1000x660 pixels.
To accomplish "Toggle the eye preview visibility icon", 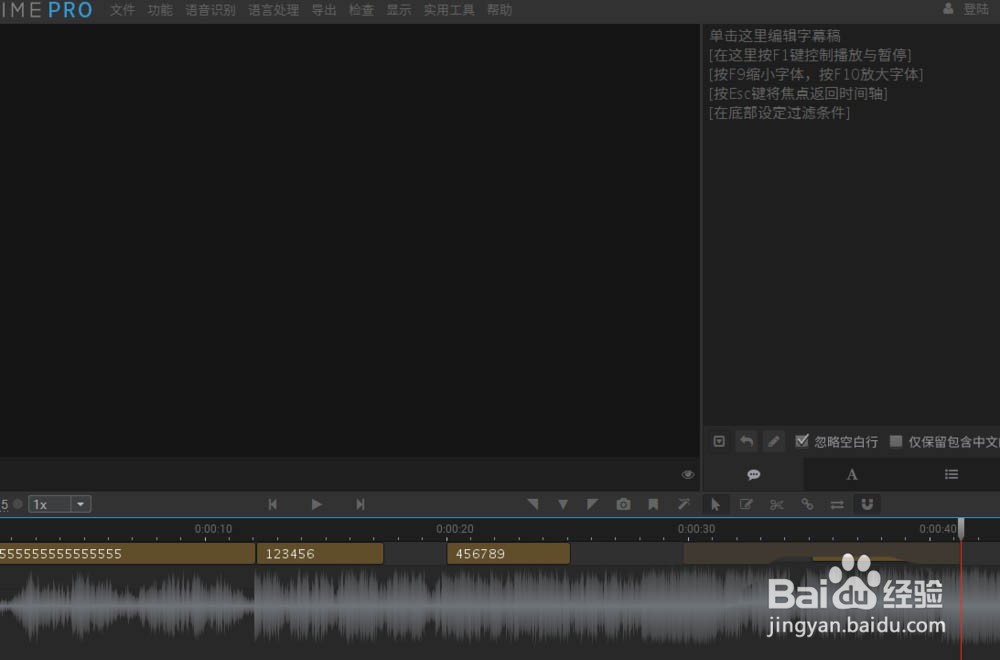I will pyautogui.click(x=688, y=474).
